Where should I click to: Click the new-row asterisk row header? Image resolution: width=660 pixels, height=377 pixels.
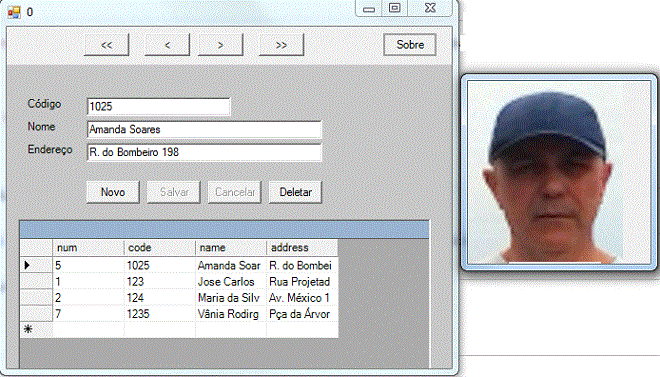tap(36, 329)
